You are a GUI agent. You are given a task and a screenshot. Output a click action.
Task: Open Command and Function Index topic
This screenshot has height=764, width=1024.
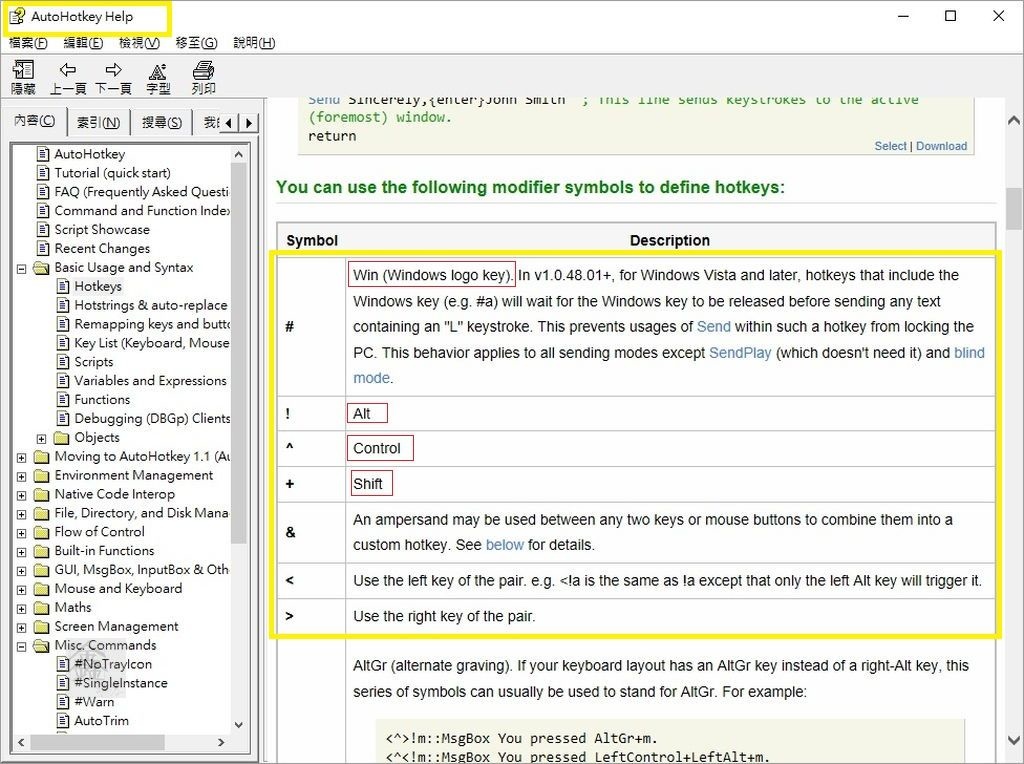click(142, 211)
